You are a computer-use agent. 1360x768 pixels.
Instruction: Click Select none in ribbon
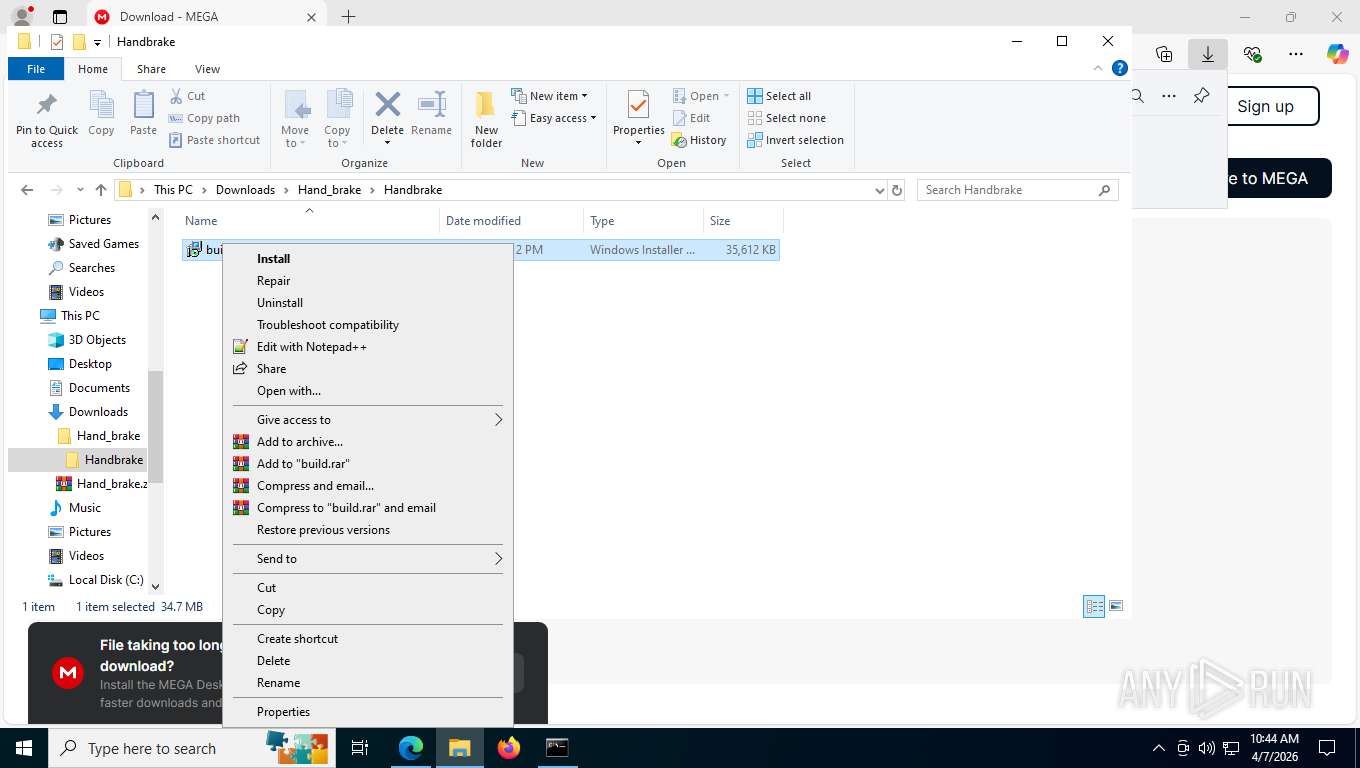click(x=786, y=118)
